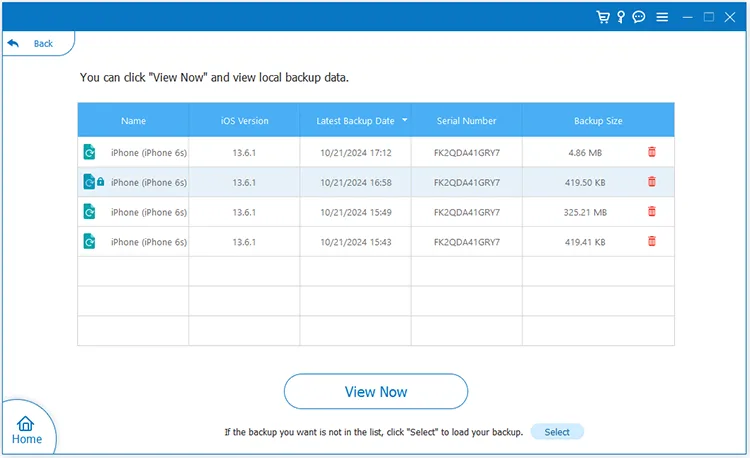Click the View Now button
Screen dimensions: 750x458
coord(376,392)
